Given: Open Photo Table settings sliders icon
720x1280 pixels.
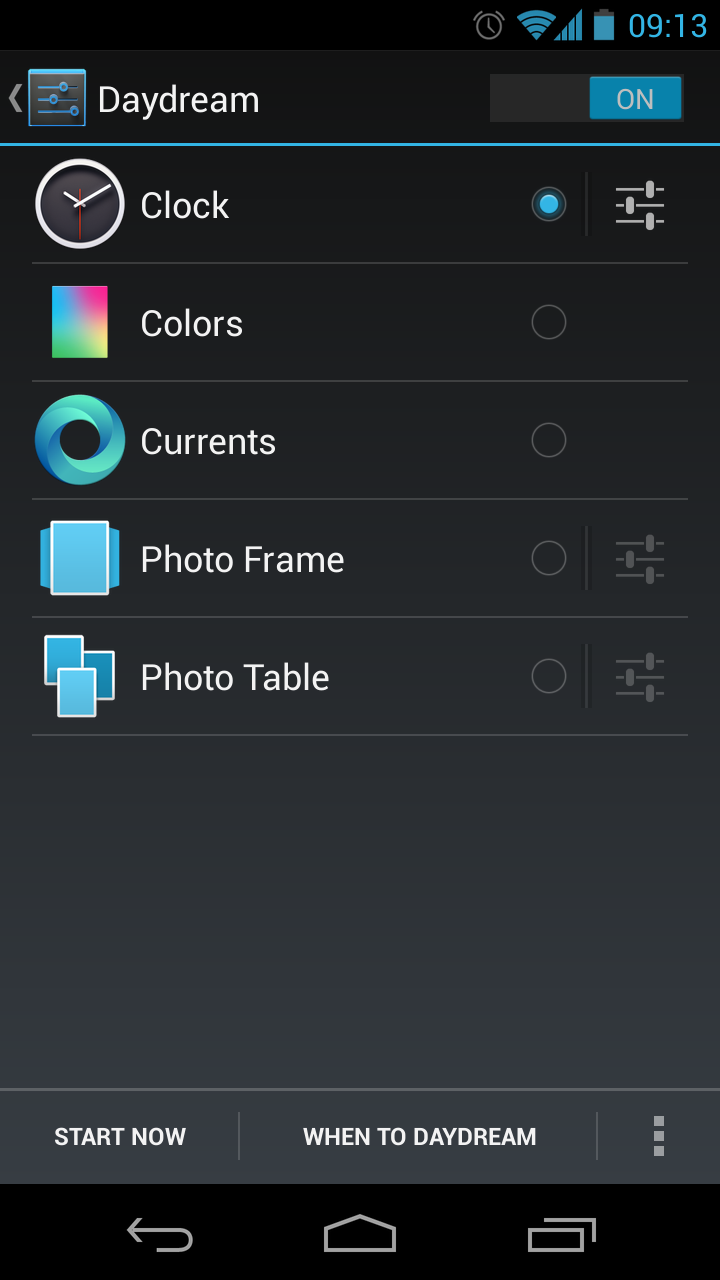Looking at the screenshot, I should (640, 677).
